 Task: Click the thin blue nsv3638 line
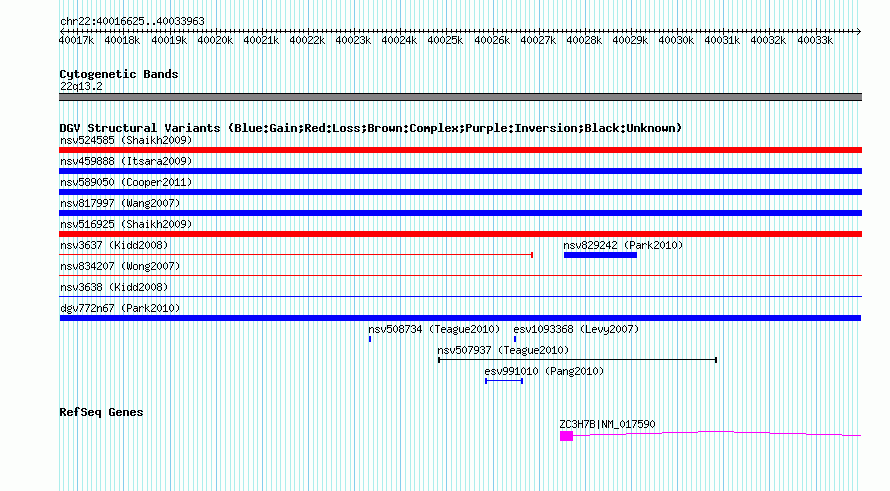point(460,297)
